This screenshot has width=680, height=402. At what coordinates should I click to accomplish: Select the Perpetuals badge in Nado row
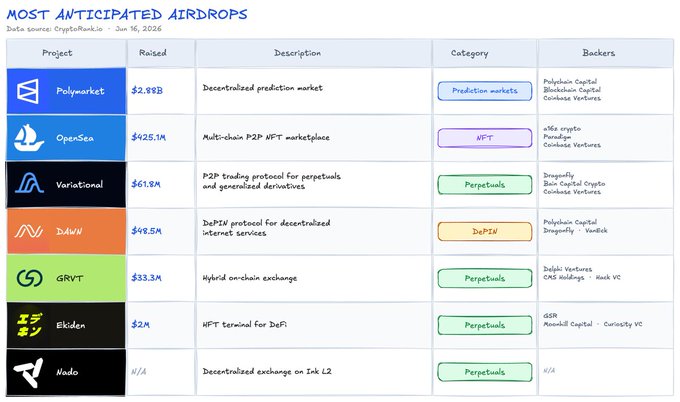point(485,372)
